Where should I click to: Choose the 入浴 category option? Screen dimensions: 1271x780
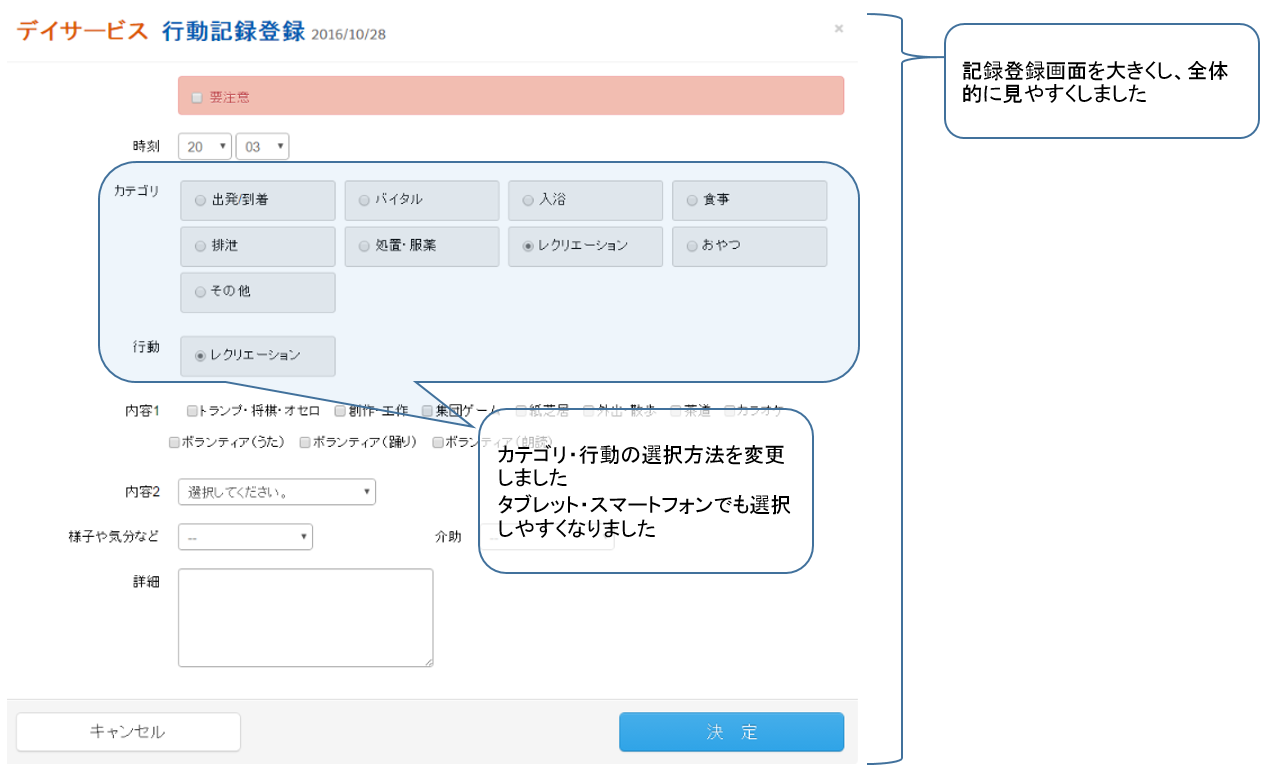pyautogui.click(x=585, y=200)
